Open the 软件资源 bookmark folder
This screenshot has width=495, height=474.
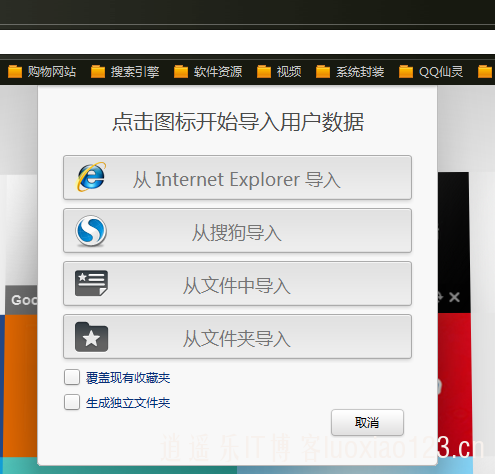(208, 71)
